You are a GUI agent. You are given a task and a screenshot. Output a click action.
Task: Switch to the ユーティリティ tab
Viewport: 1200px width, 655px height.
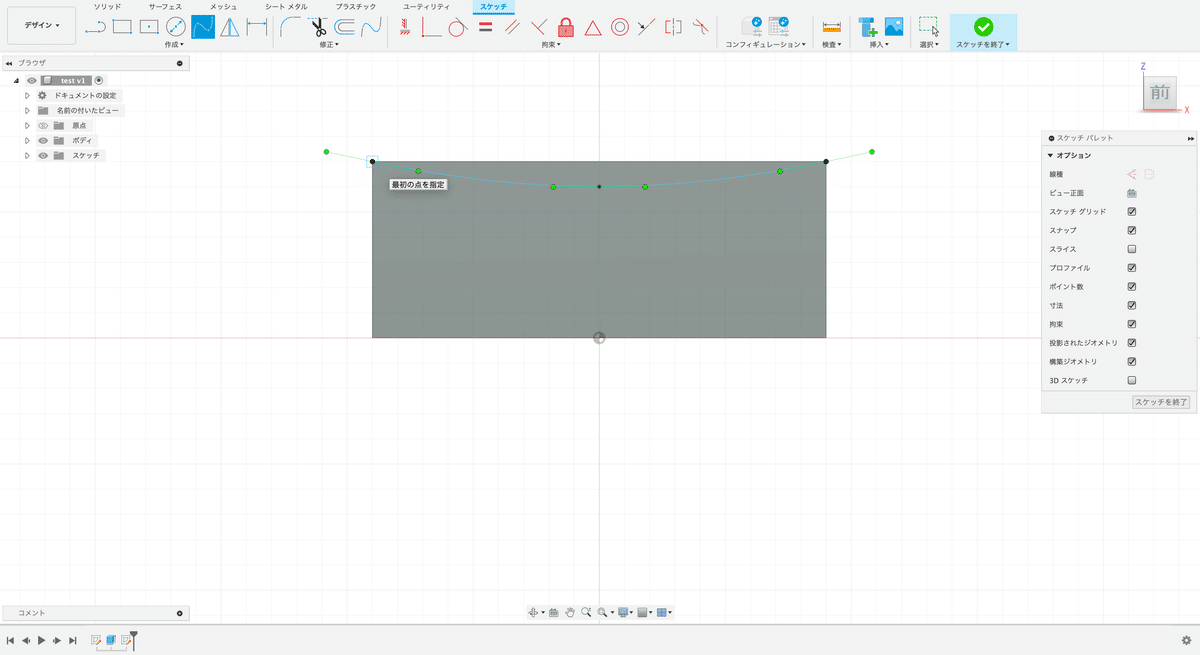(x=426, y=7)
